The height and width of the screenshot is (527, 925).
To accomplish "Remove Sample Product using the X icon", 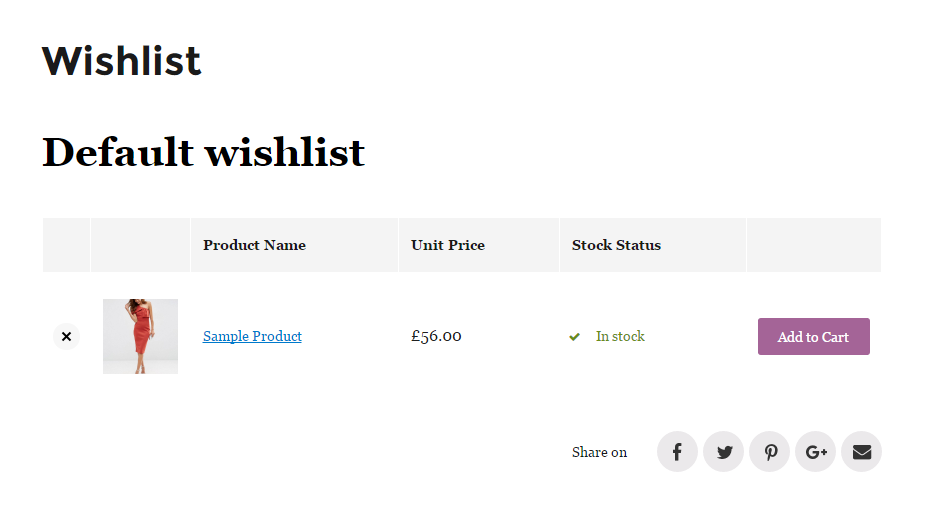I will tap(66, 336).
